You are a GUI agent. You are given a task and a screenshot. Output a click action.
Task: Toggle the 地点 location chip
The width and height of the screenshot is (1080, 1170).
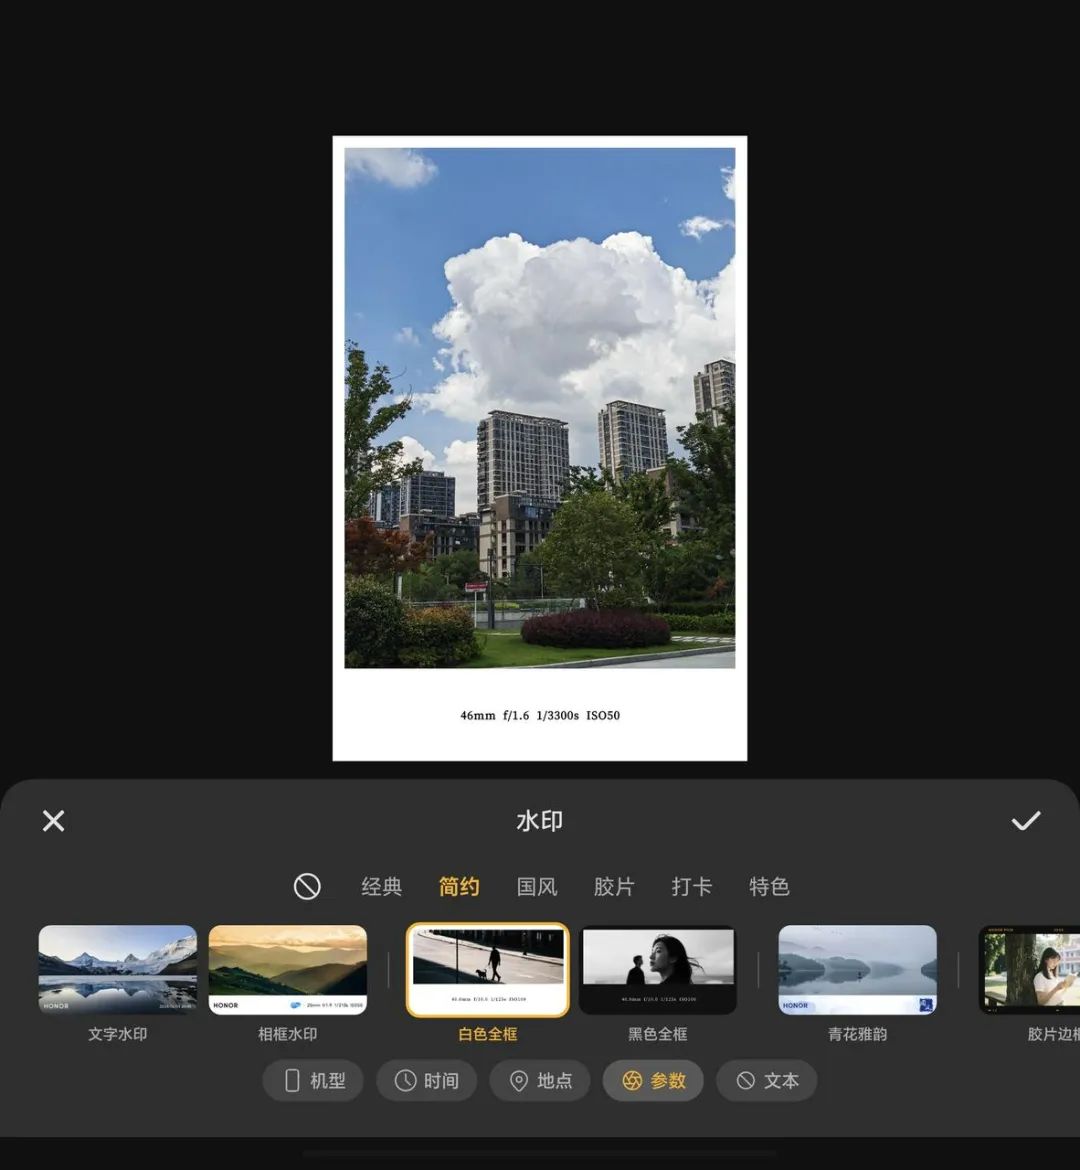coord(540,1080)
